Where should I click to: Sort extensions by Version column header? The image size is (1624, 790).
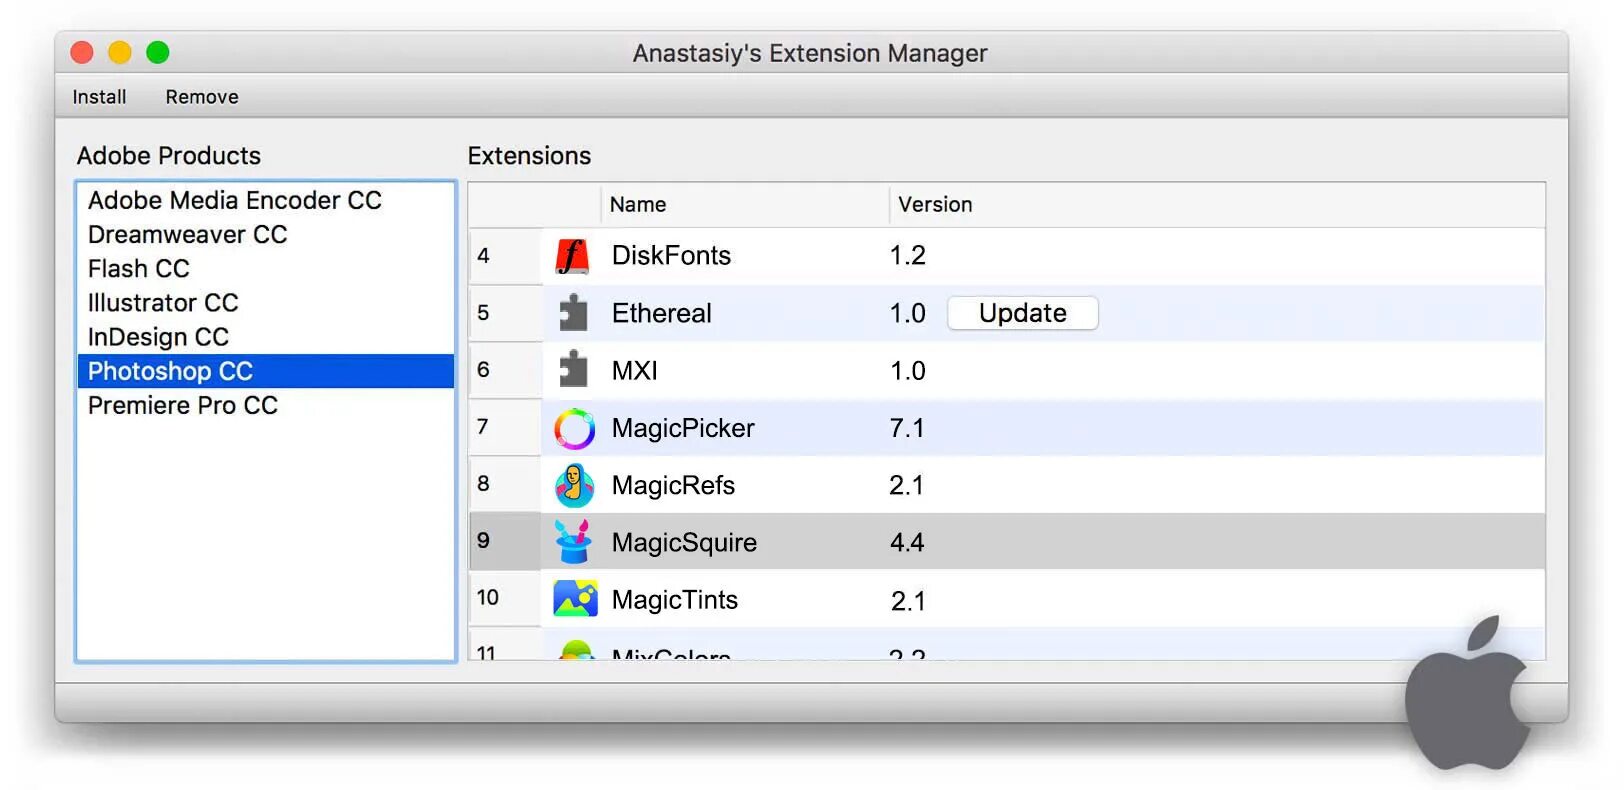[935, 205]
